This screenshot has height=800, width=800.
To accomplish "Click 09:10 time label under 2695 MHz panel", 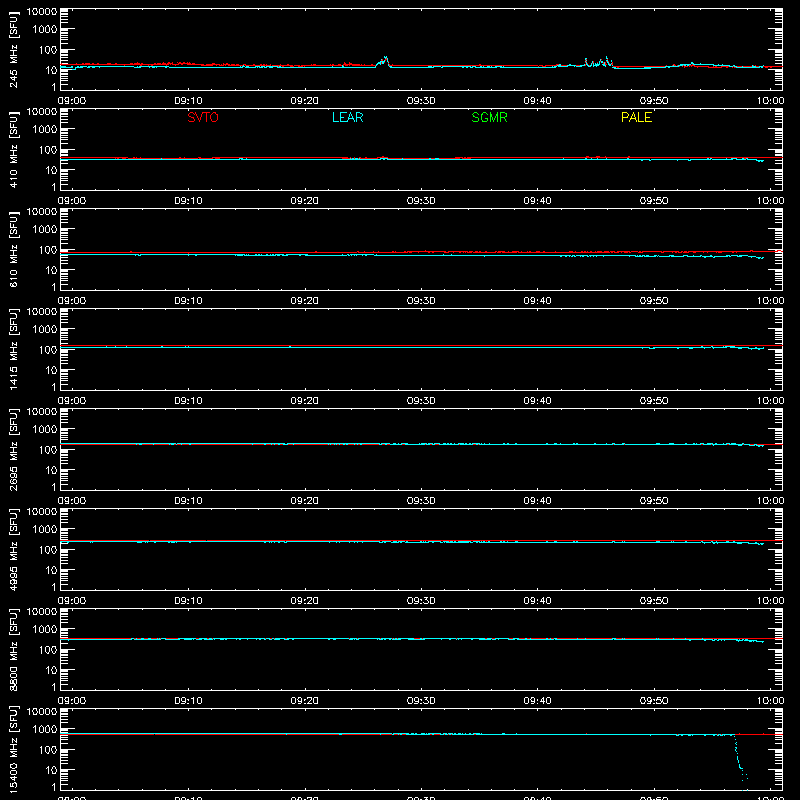I will pyautogui.click(x=188, y=501).
